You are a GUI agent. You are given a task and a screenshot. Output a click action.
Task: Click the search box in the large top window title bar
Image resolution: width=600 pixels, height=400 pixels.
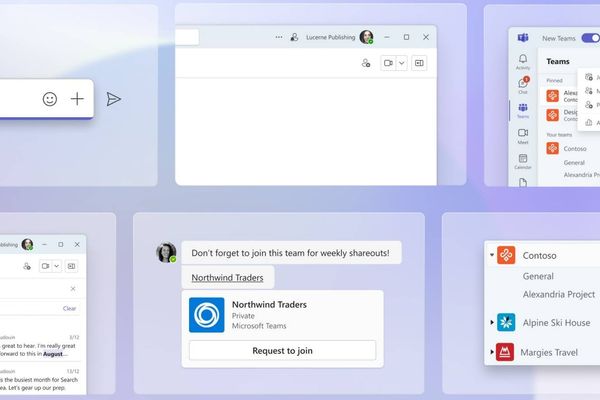[187, 37]
